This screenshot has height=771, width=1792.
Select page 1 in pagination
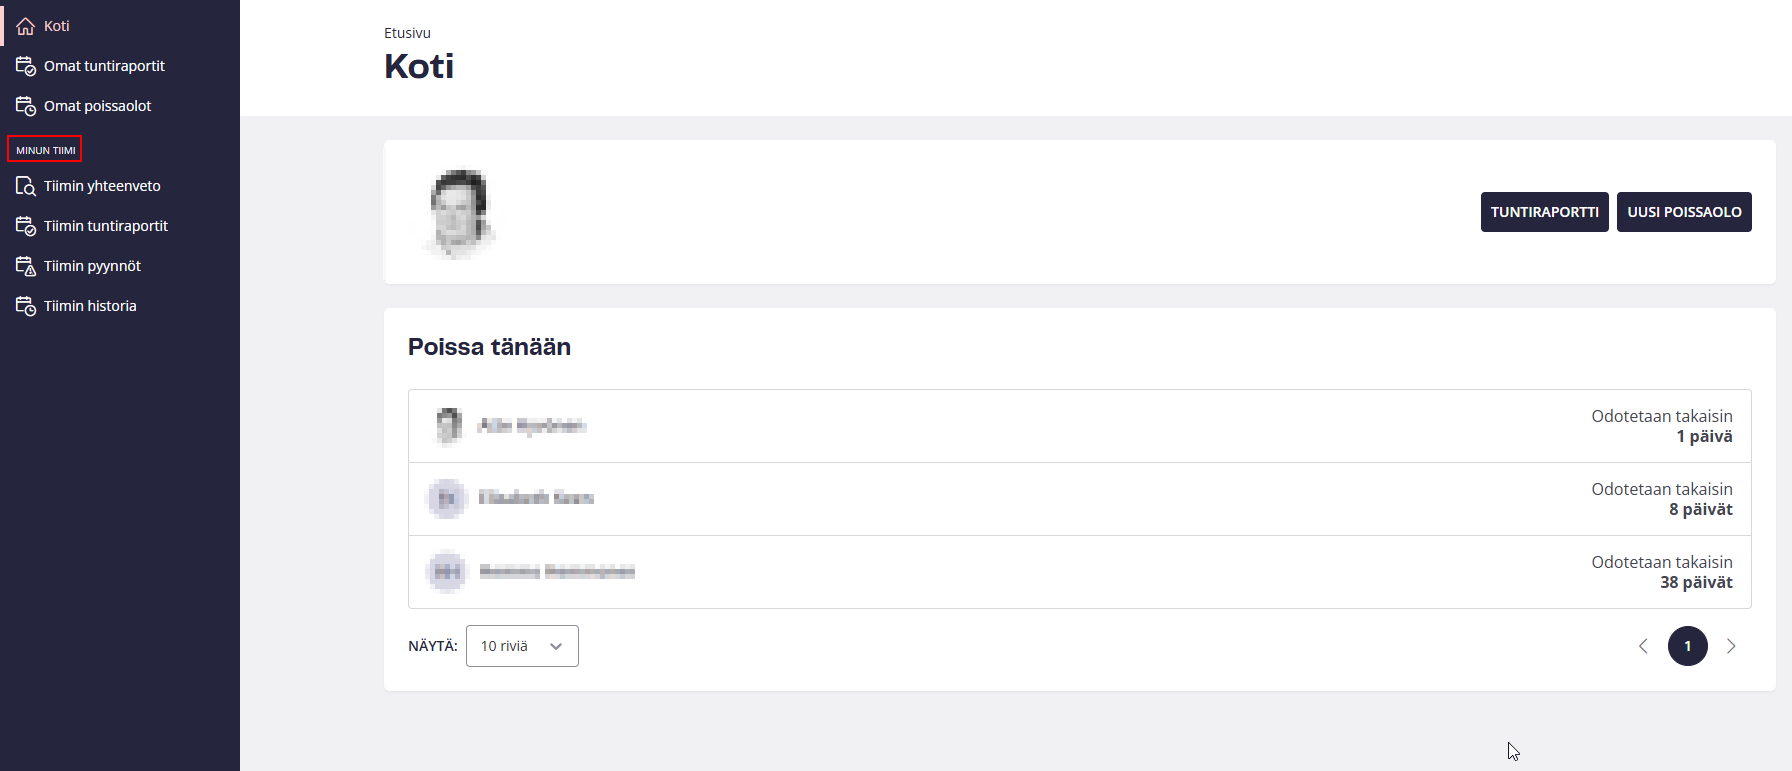point(1687,646)
